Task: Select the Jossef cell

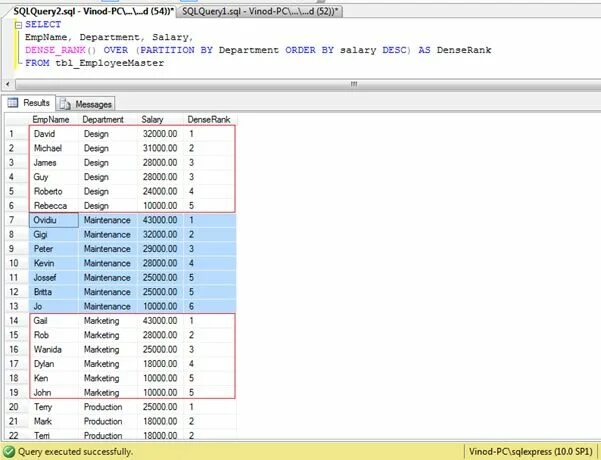Action: 54,278
